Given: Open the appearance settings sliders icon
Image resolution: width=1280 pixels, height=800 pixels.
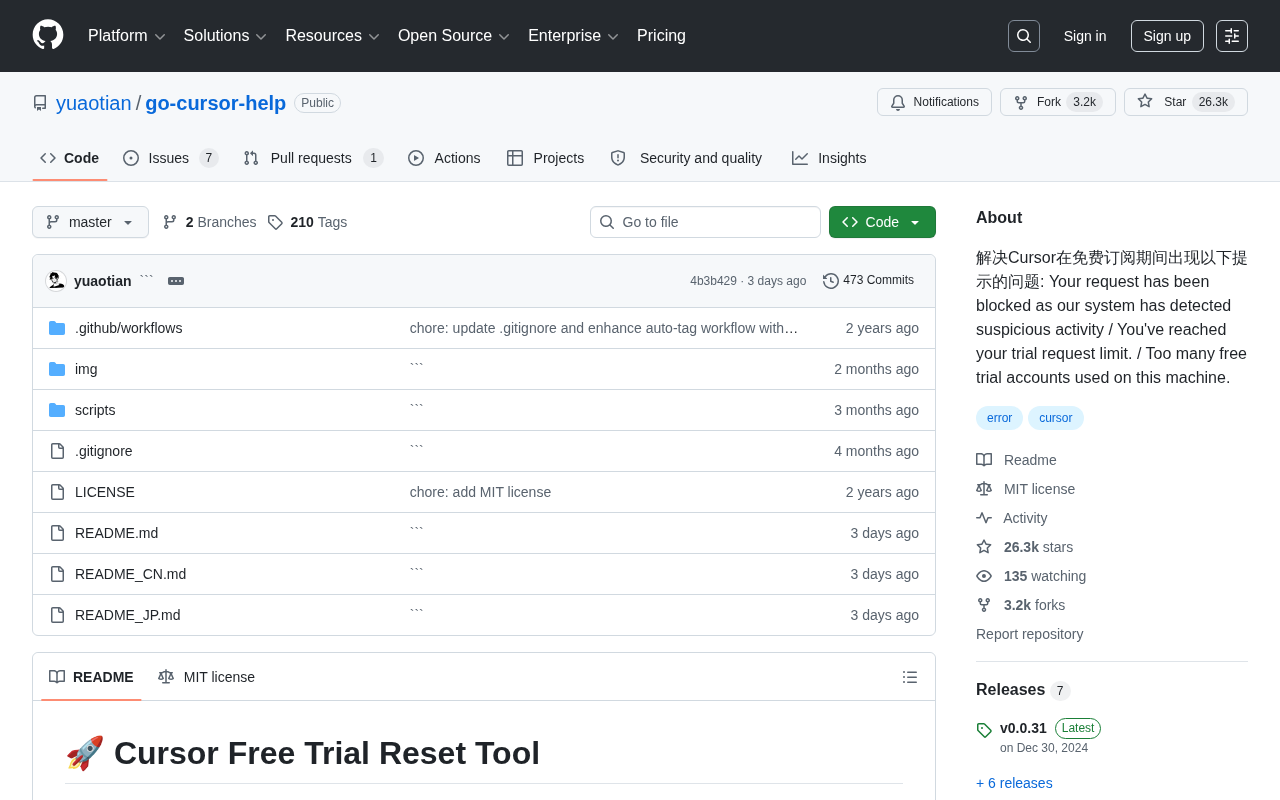Looking at the screenshot, I should click(x=1232, y=36).
